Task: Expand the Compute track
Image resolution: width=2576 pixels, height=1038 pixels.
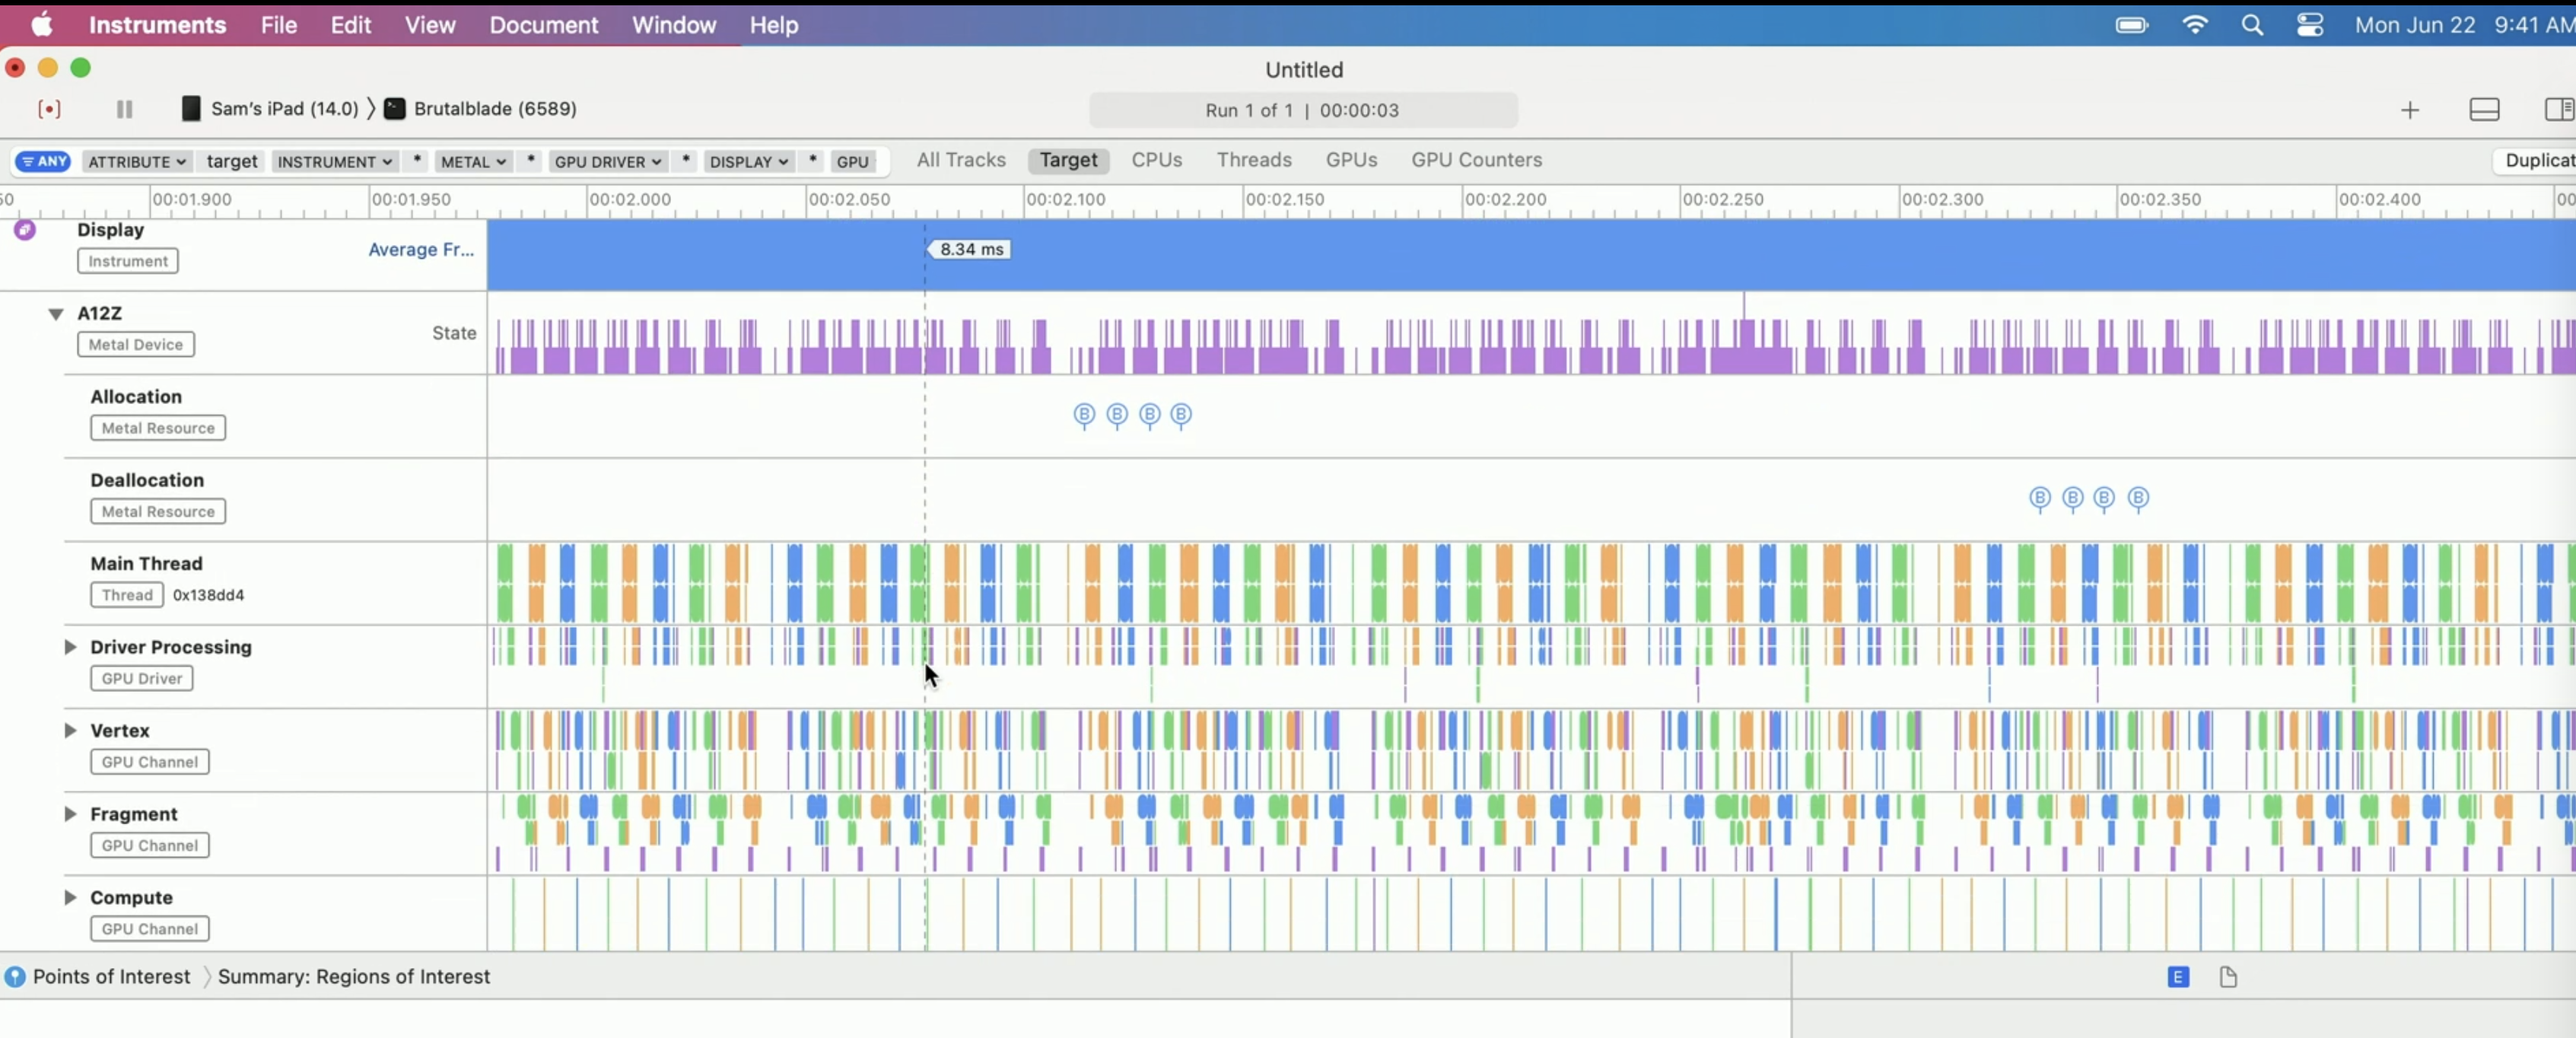Action: tap(70, 898)
